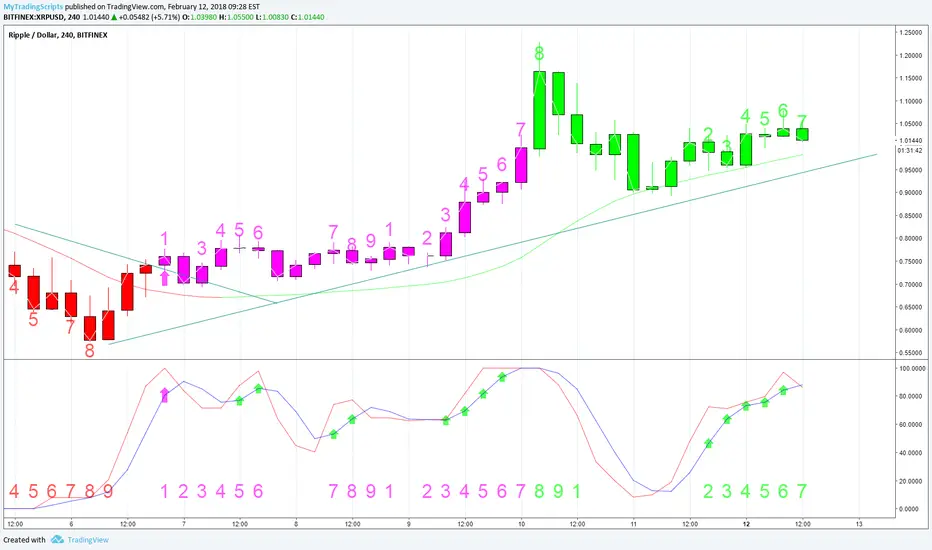Click the 0.55000 price axis label
The width and height of the screenshot is (932, 550).
911,353
